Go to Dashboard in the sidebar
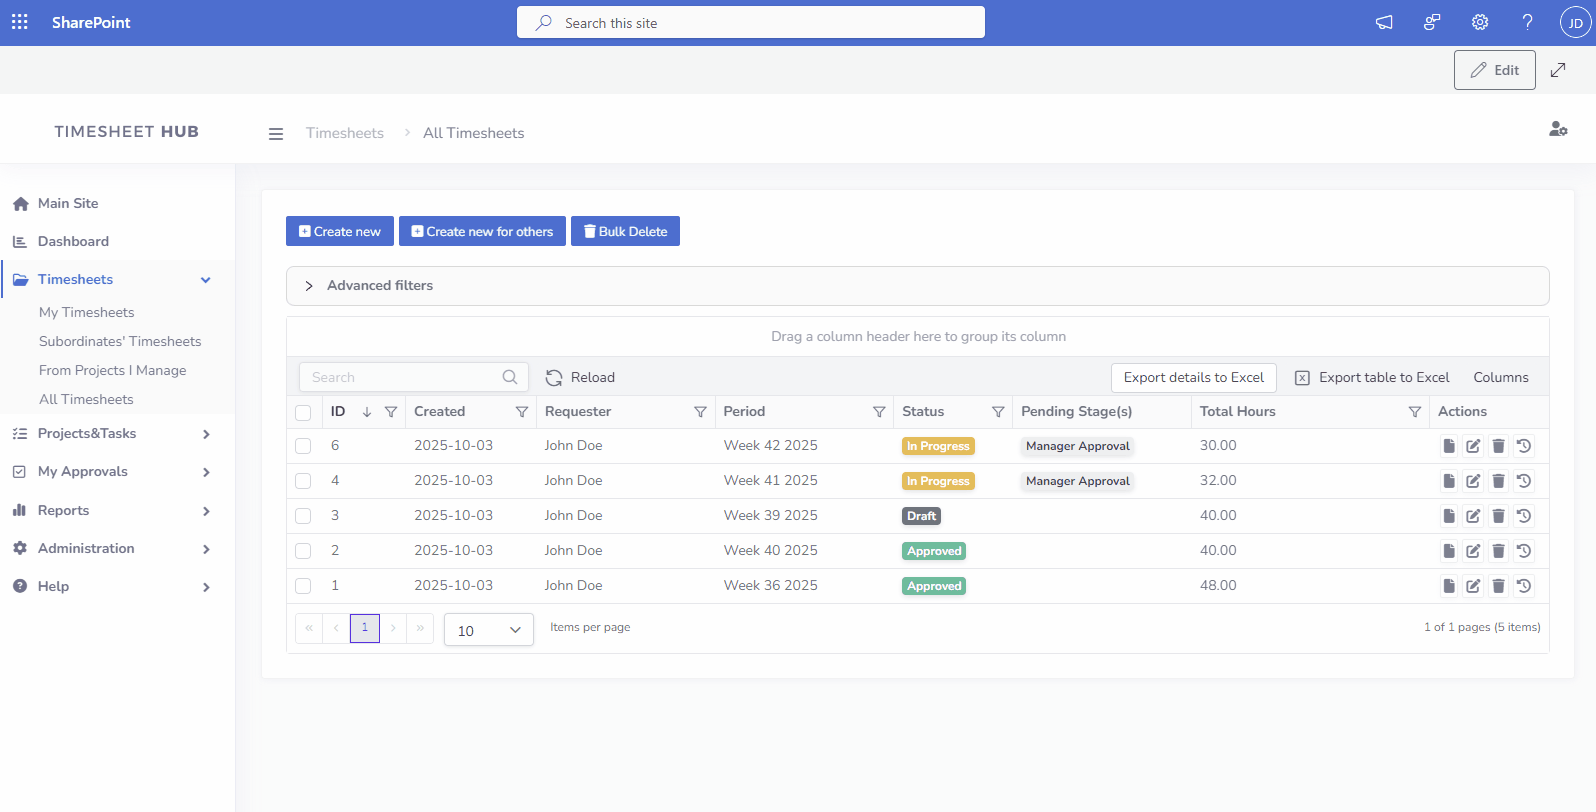The width and height of the screenshot is (1596, 812). pos(73,241)
